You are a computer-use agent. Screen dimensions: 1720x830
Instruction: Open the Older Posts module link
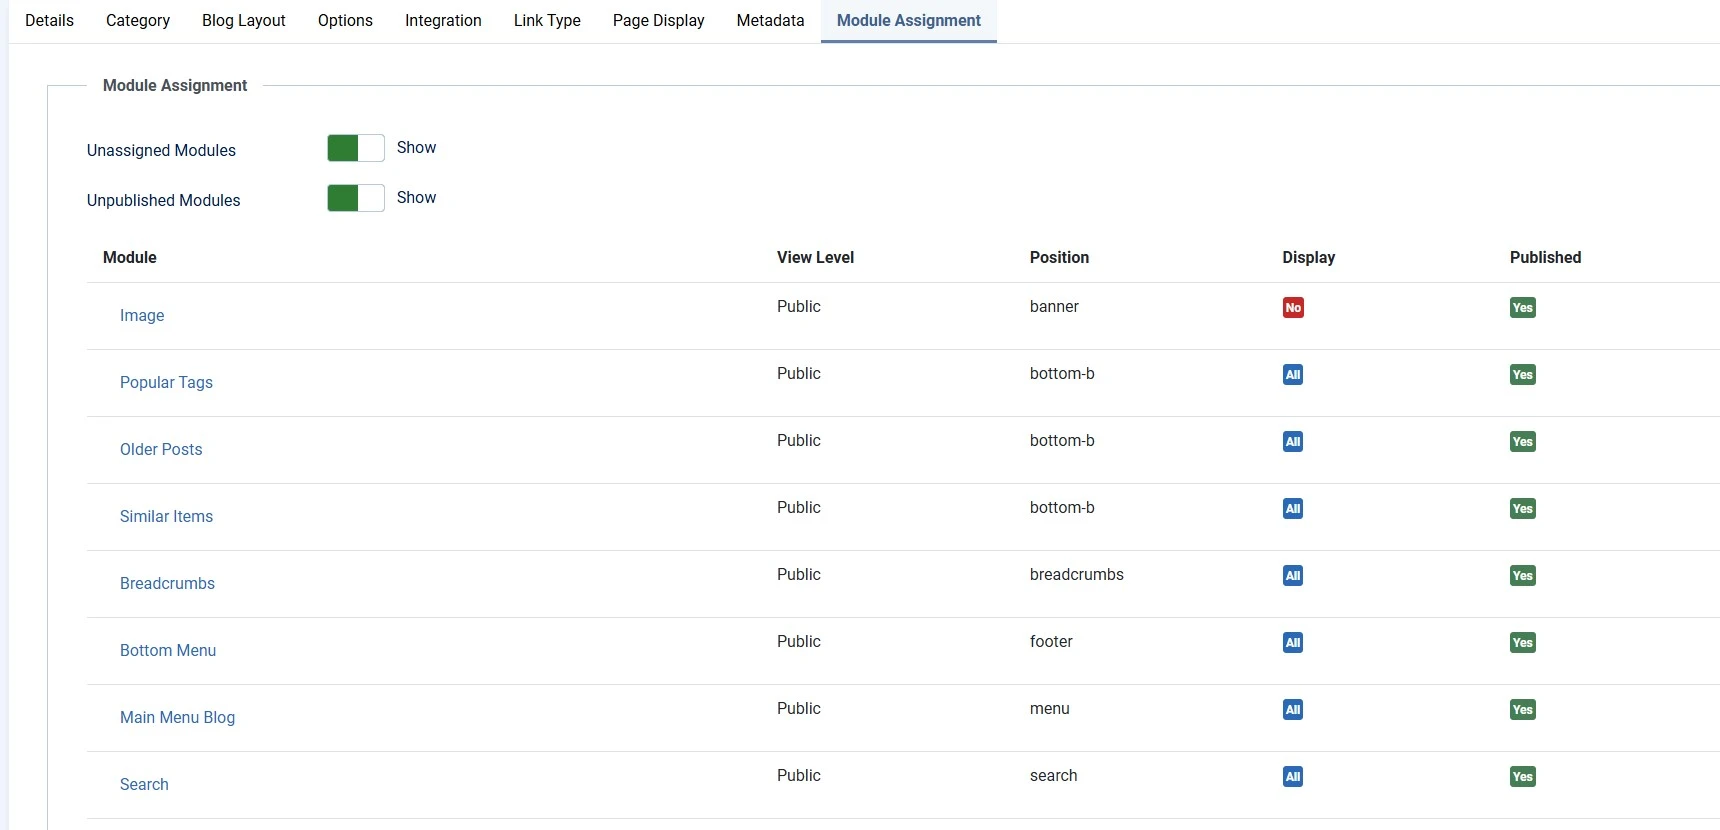(x=161, y=450)
